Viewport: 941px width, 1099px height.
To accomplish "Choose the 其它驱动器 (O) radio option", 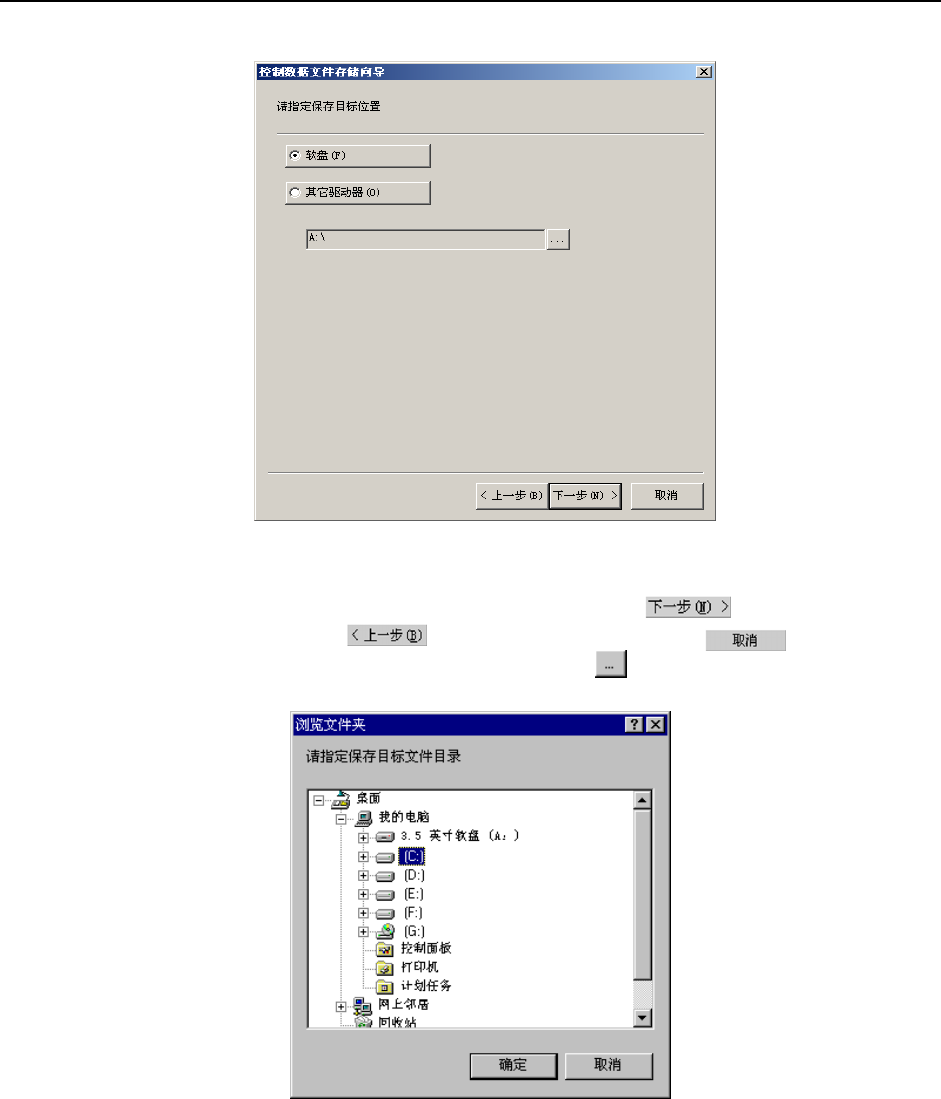I will click(295, 193).
